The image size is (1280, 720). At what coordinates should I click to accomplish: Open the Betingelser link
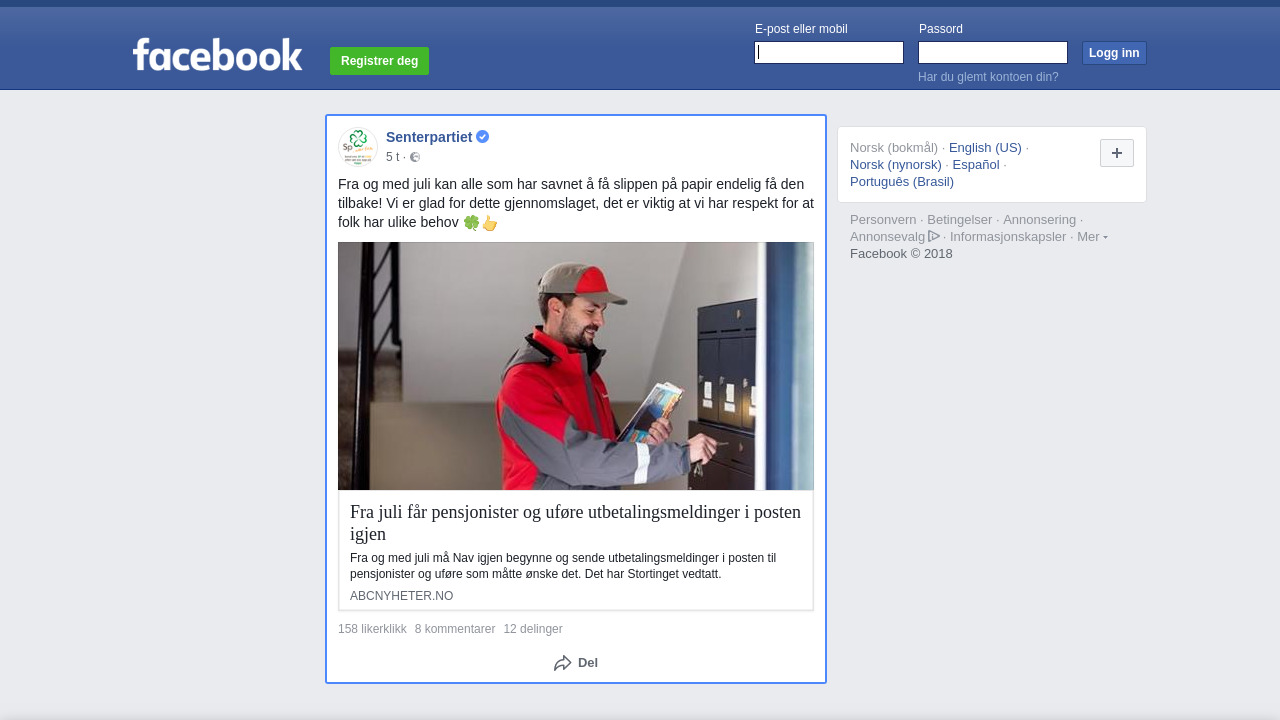[960, 220]
